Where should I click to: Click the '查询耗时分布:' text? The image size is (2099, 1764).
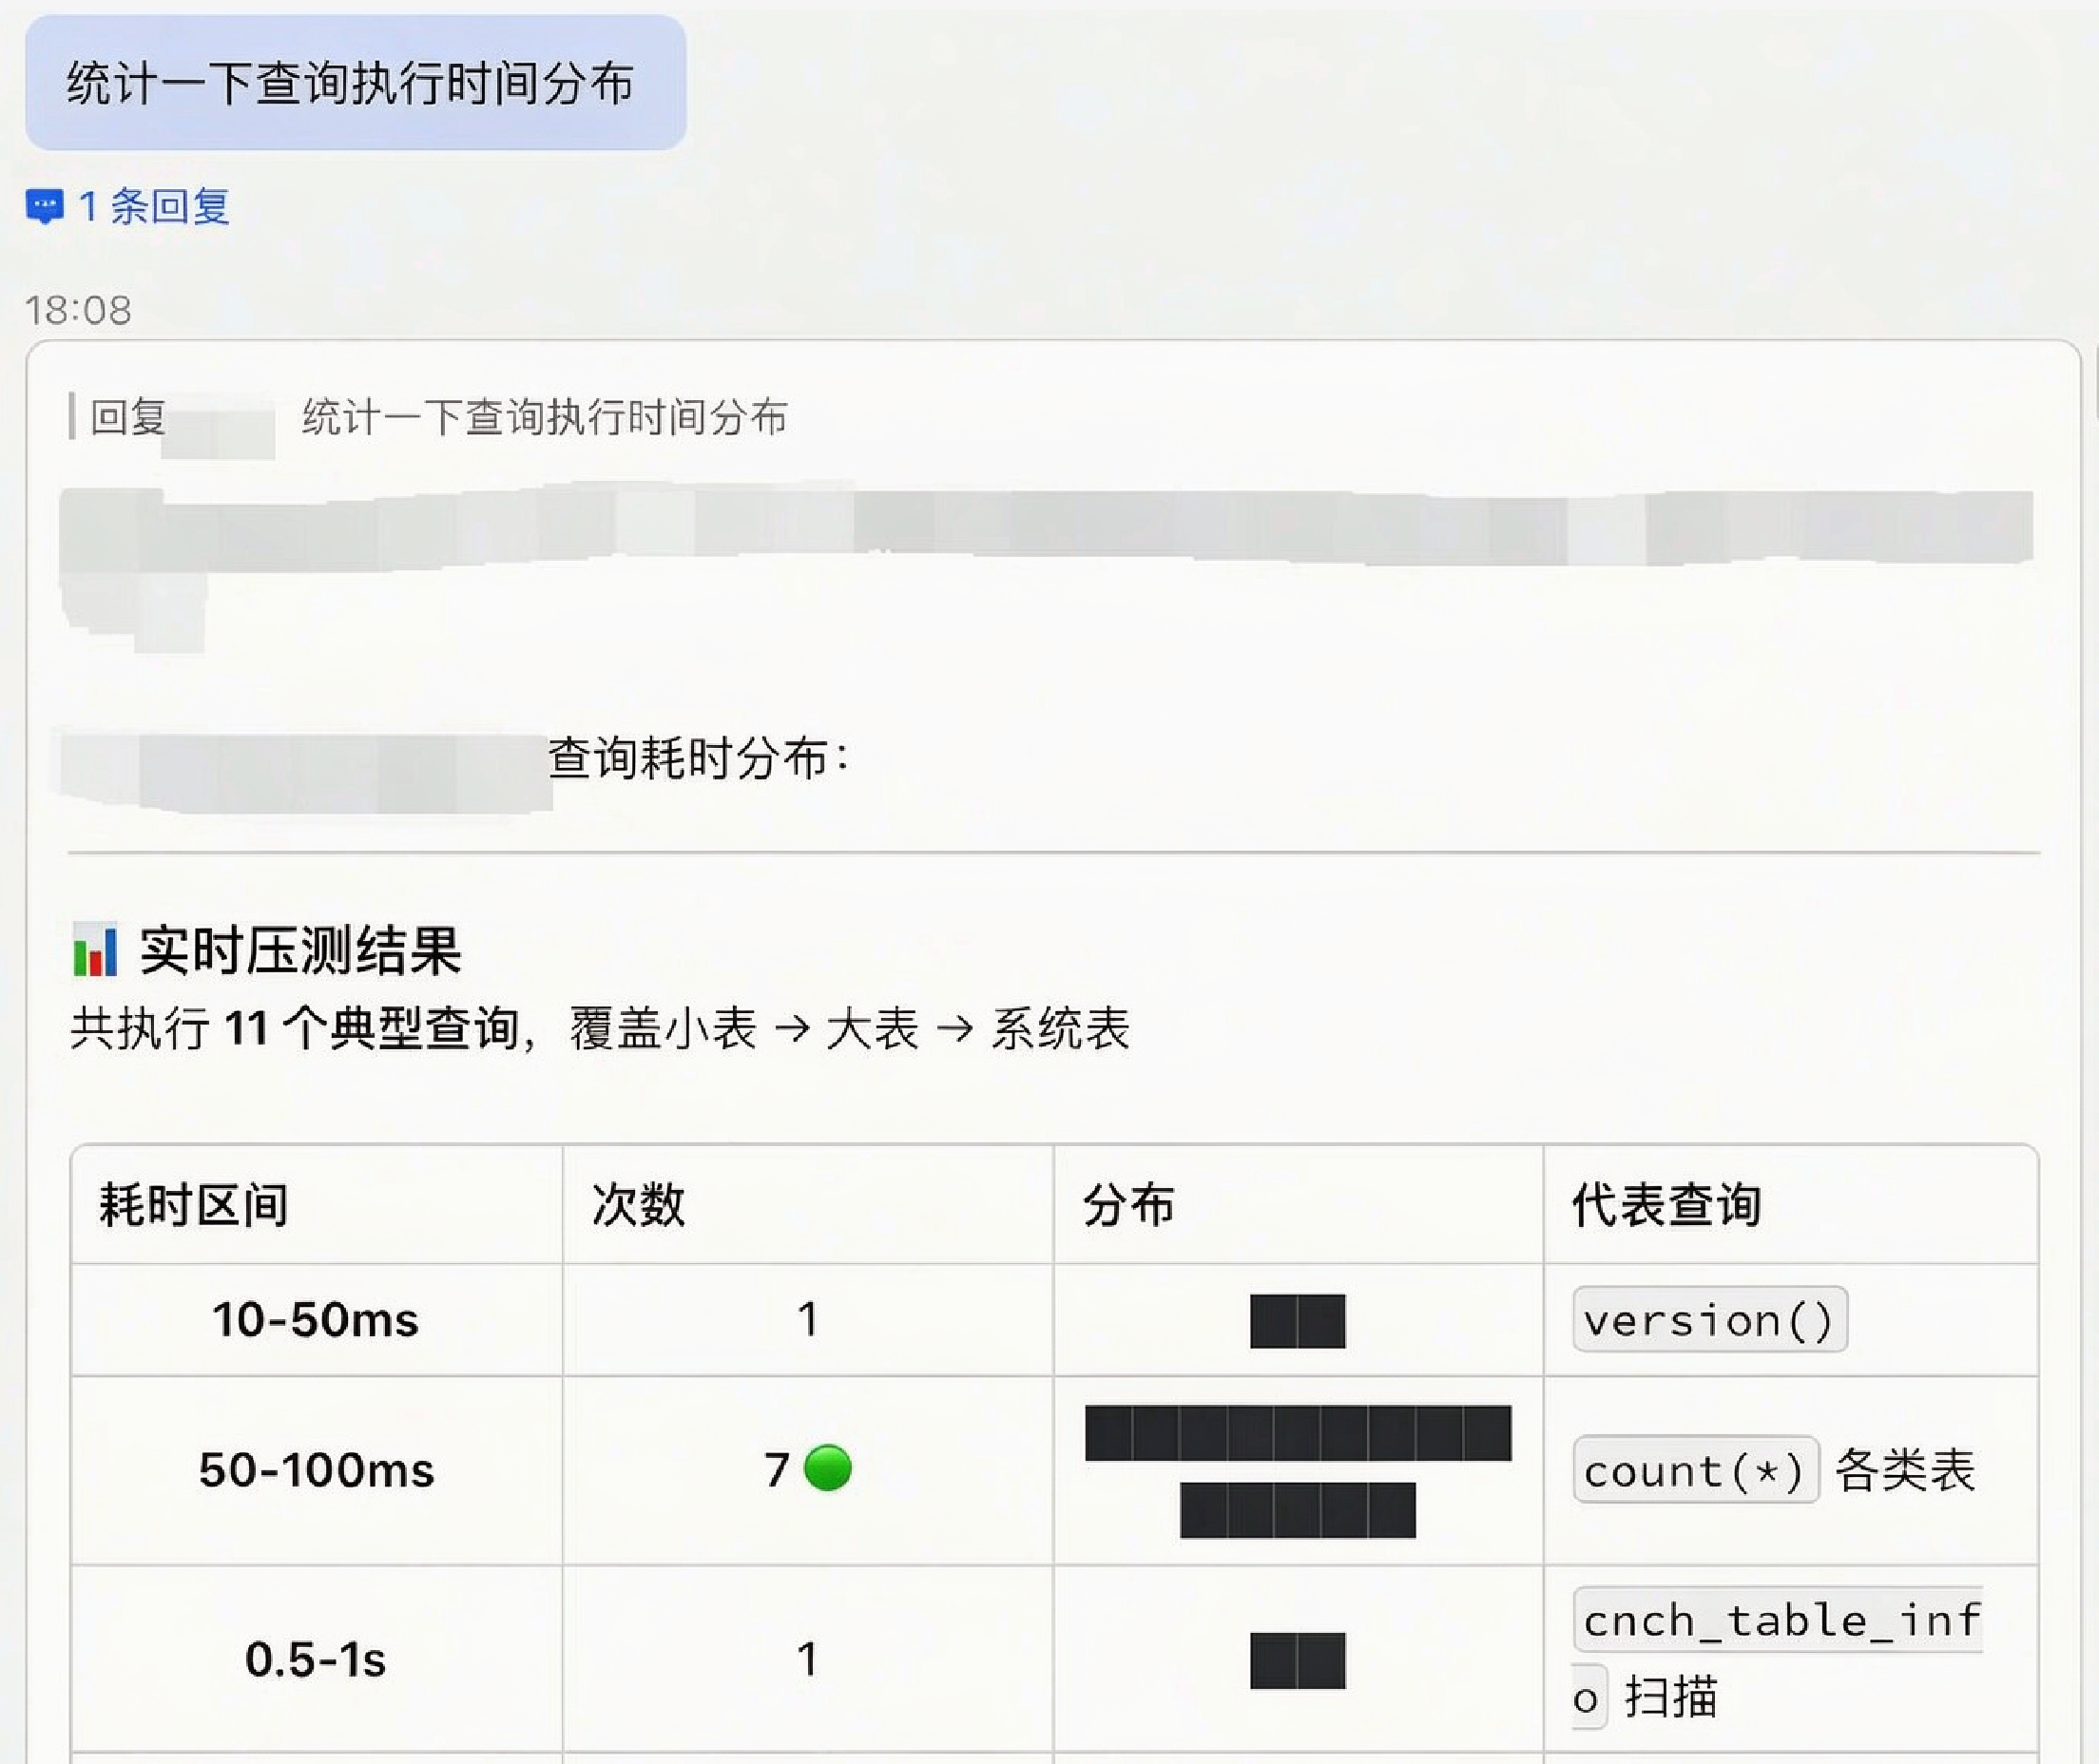pos(699,758)
